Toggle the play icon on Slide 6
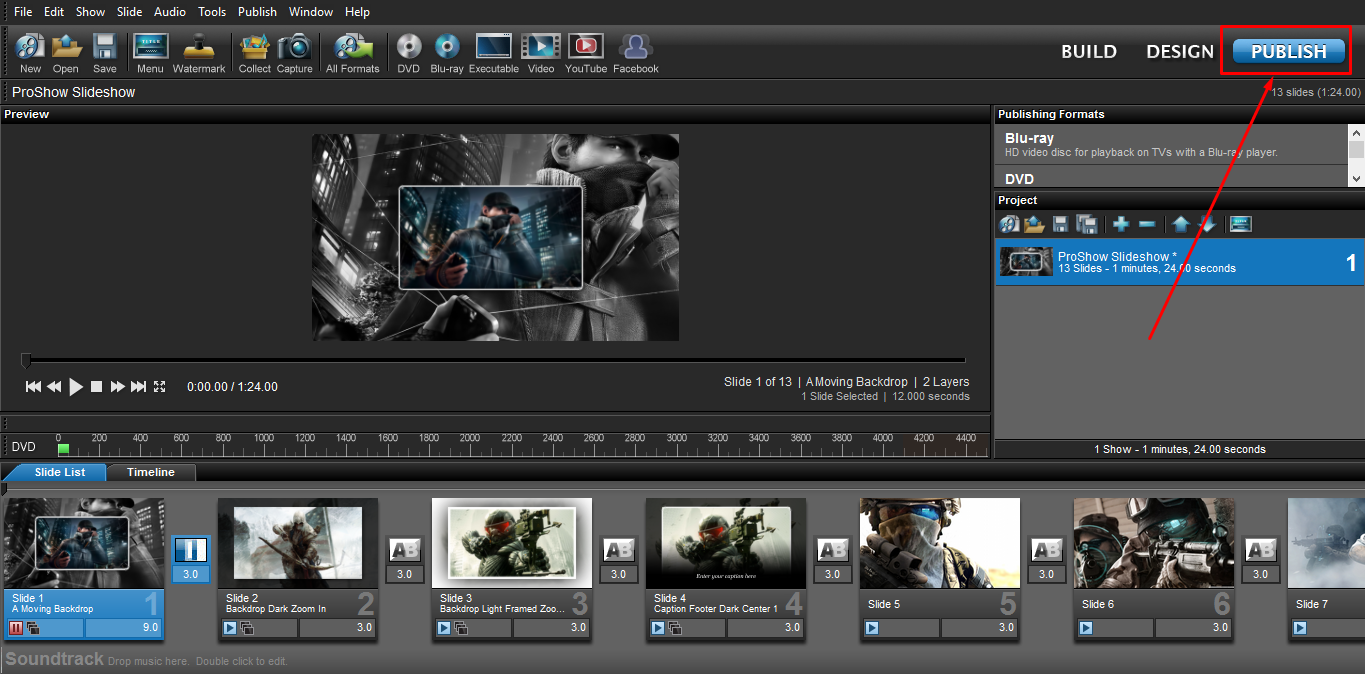Viewport: 1365px width, 674px height. click(x=1086, y=628)
